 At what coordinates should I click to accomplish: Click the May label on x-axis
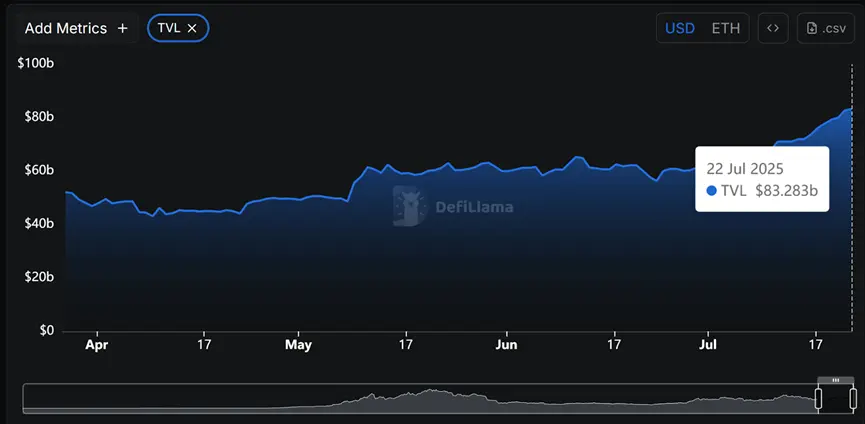tap(298, 345)
